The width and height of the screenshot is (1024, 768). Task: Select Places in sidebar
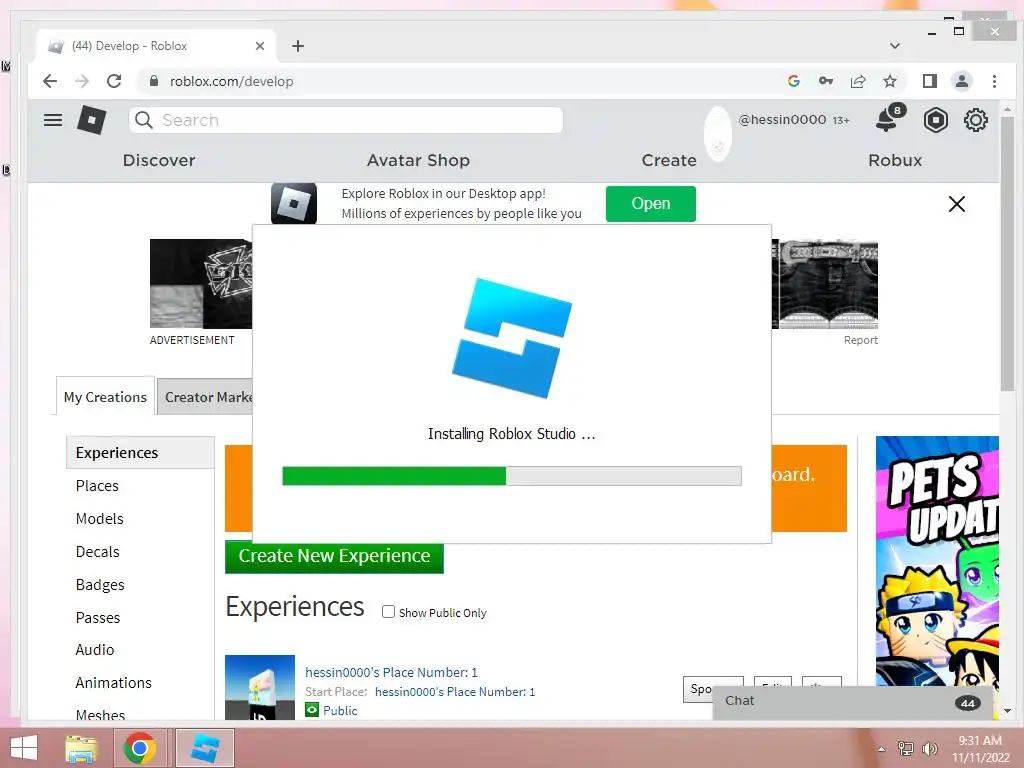[97, 486]
